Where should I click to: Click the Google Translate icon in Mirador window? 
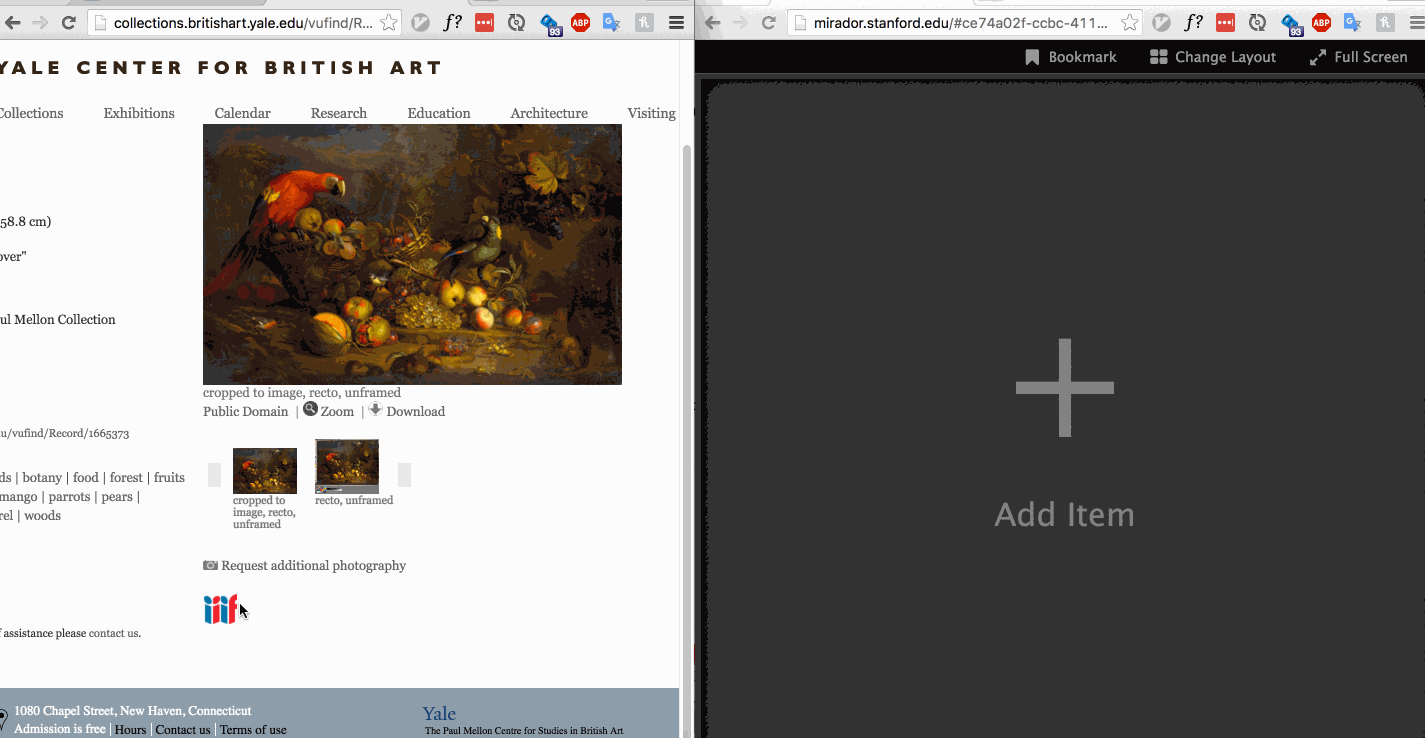point(1353,22)
